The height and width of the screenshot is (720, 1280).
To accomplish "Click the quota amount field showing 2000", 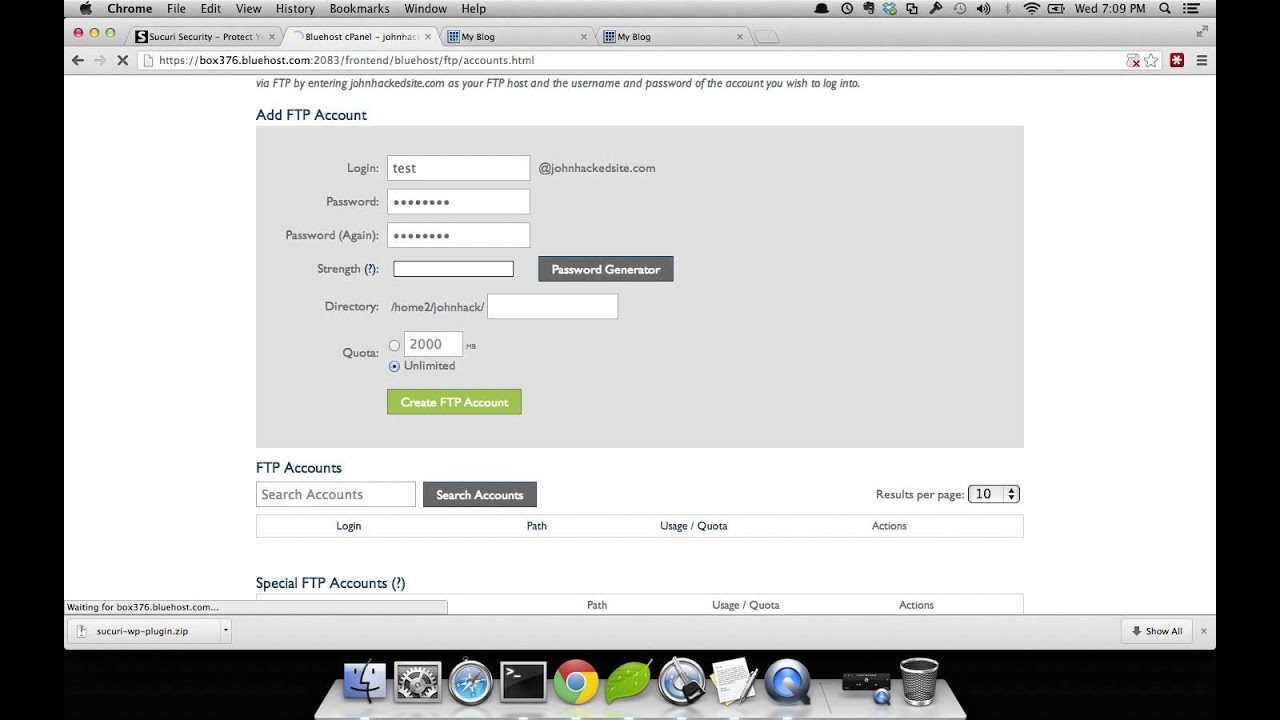I will pos(433,344).
